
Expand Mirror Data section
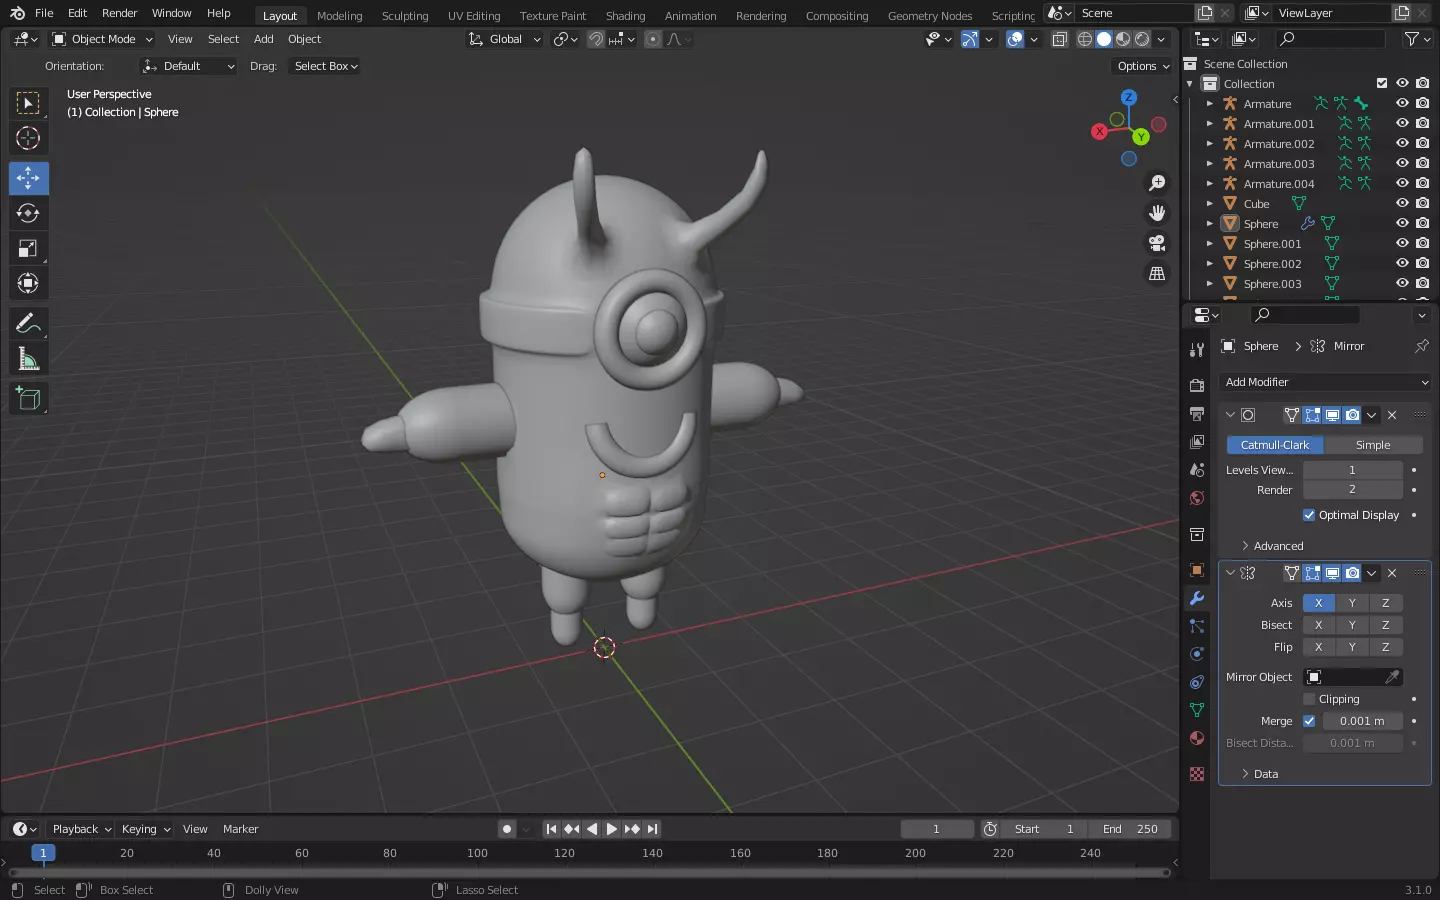coord(1260,774)
